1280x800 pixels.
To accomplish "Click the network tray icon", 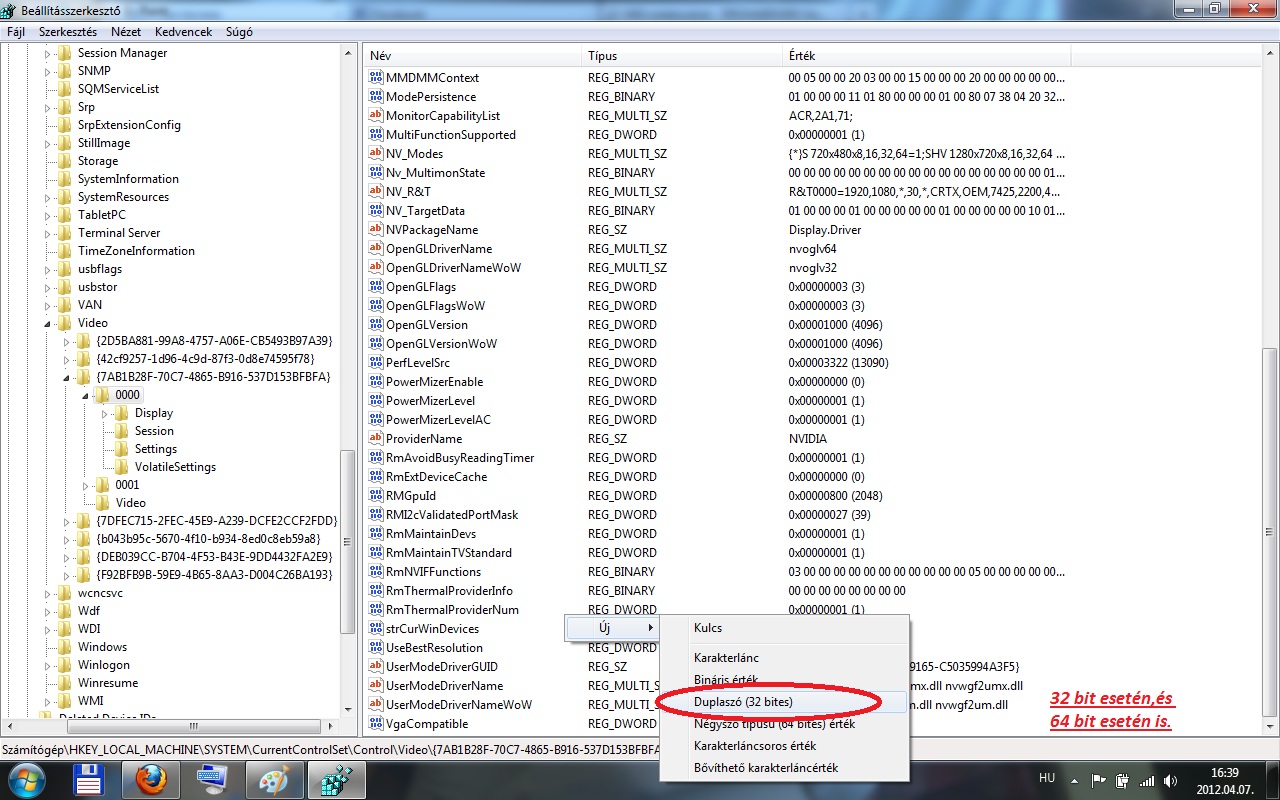I will click(x=1147, y=780).
